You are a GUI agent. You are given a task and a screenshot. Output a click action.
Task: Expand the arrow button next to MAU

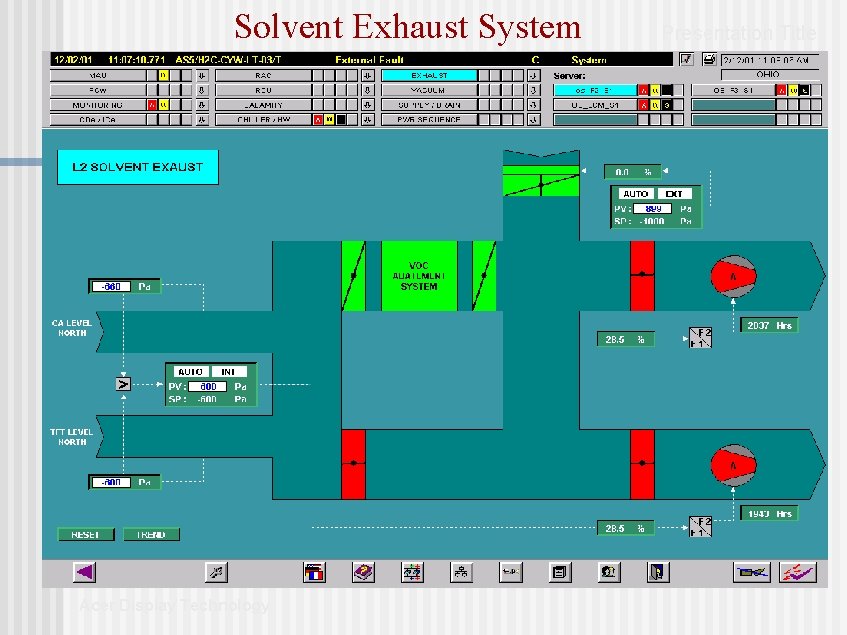(201, 76)
